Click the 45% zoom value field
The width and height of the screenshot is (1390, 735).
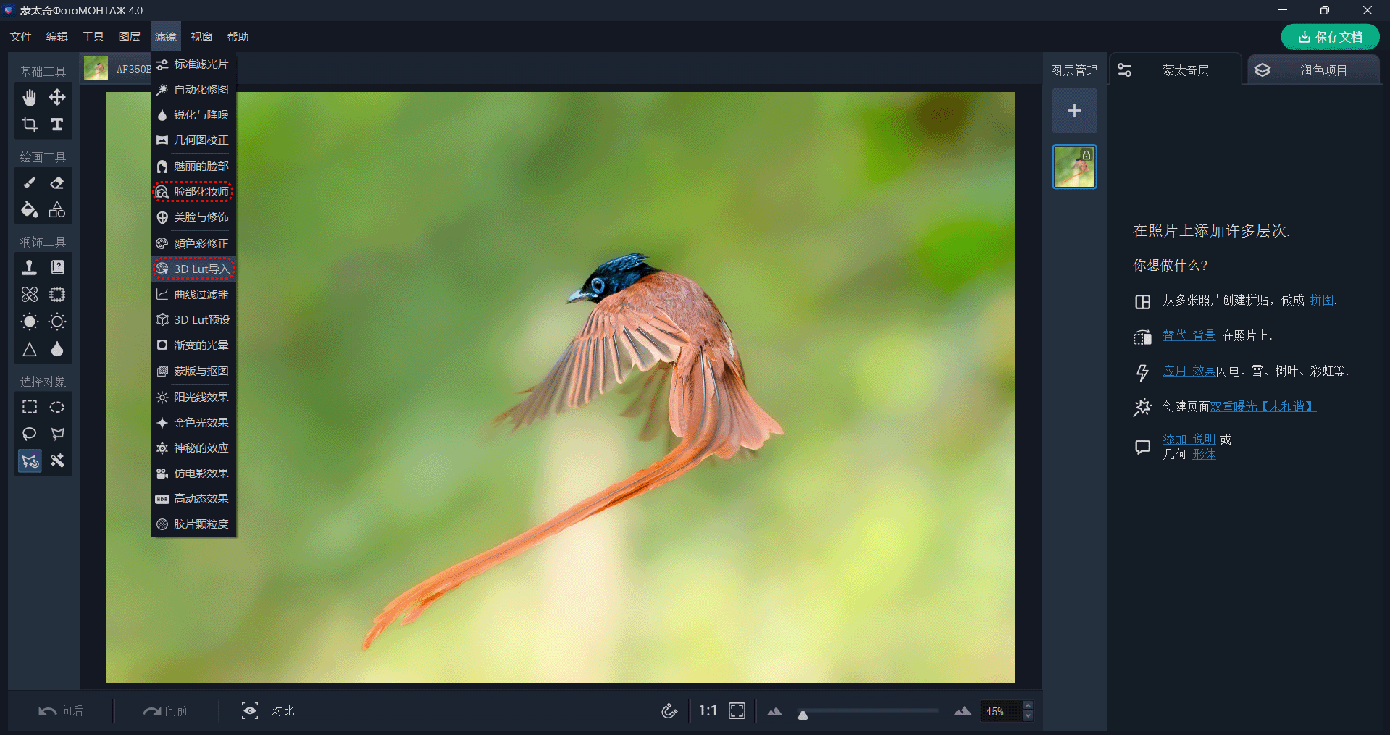click(1001, 711)
